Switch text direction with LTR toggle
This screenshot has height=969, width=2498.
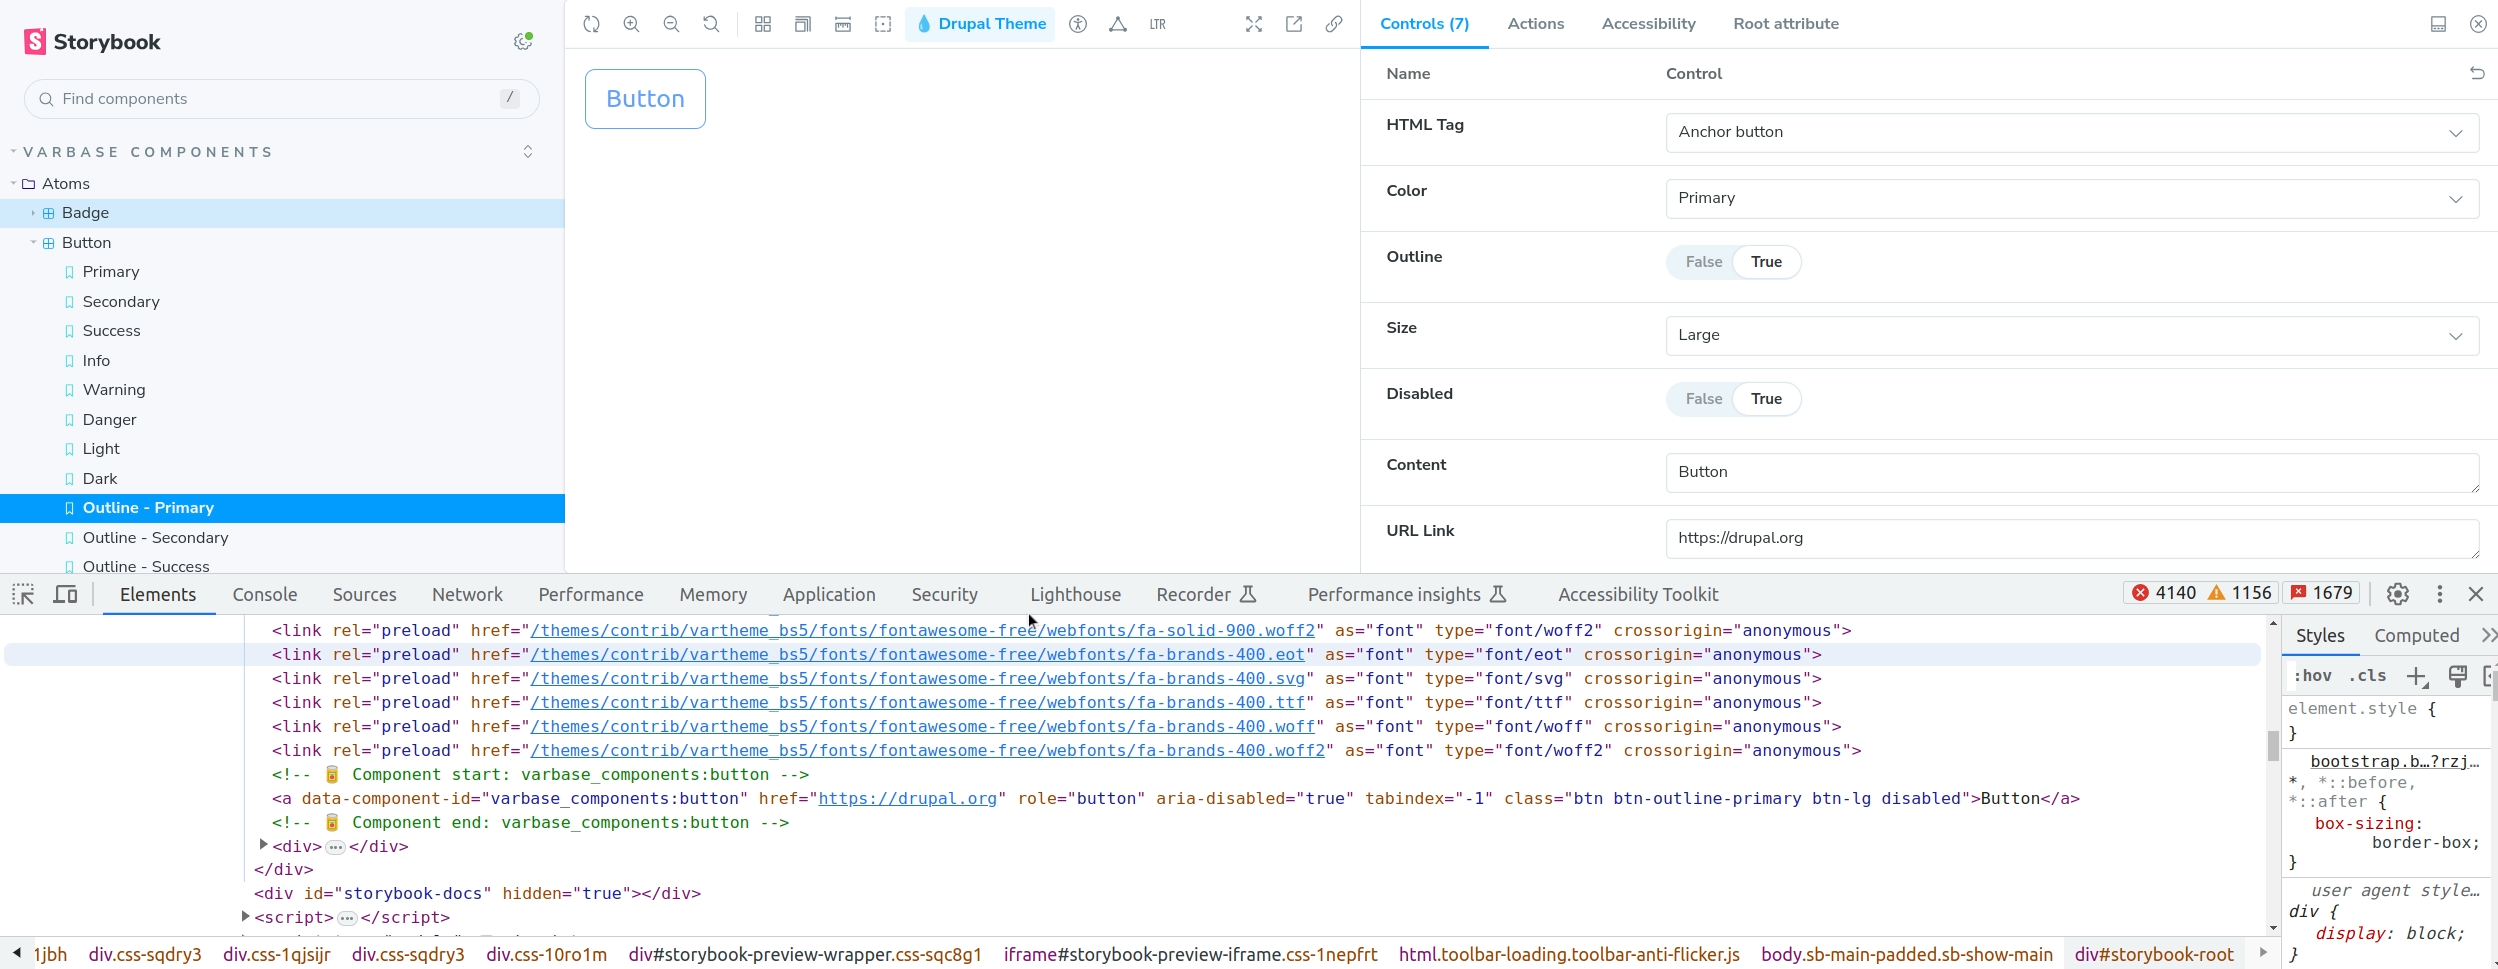tap(1158, 24)
